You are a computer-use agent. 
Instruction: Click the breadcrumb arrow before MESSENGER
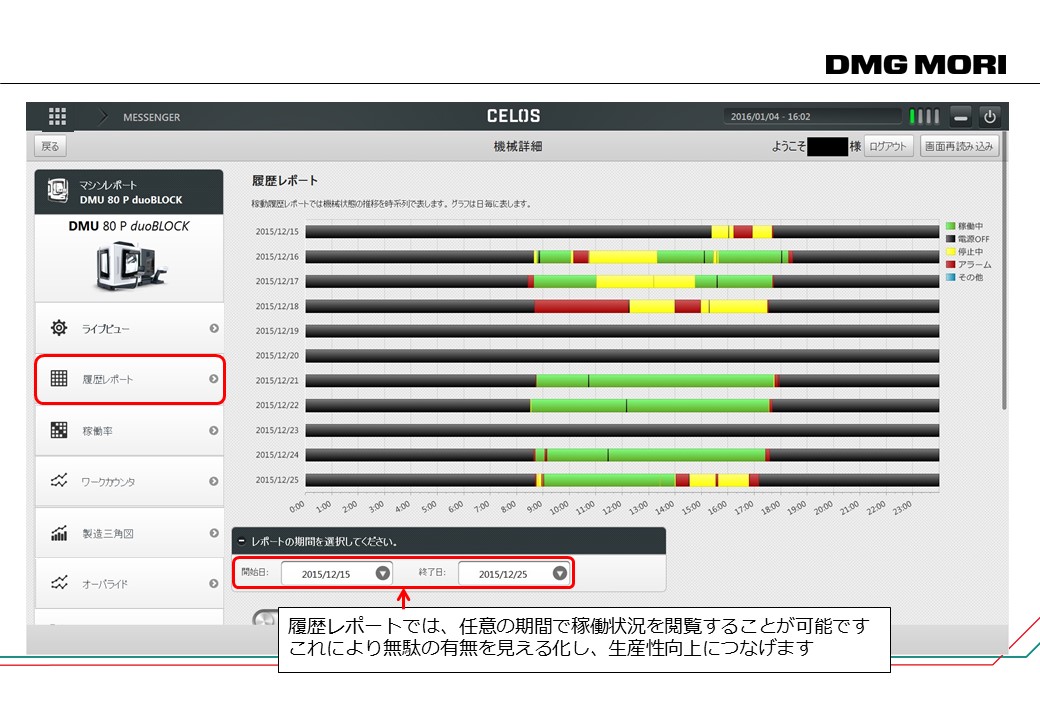[103, 117]
